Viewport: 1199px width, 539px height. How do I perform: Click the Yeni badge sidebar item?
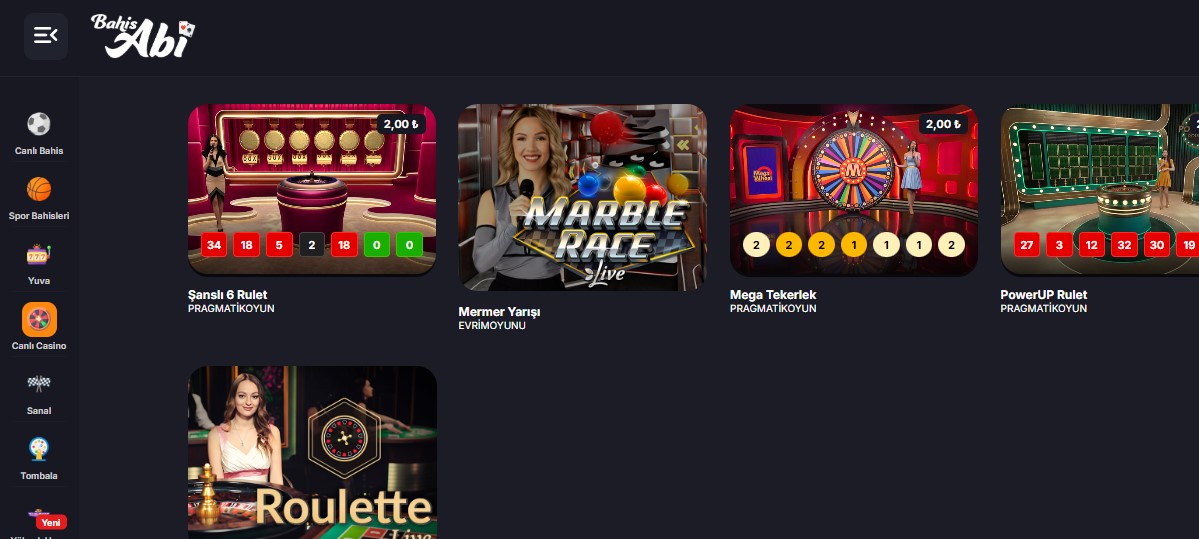pos(50,522)
